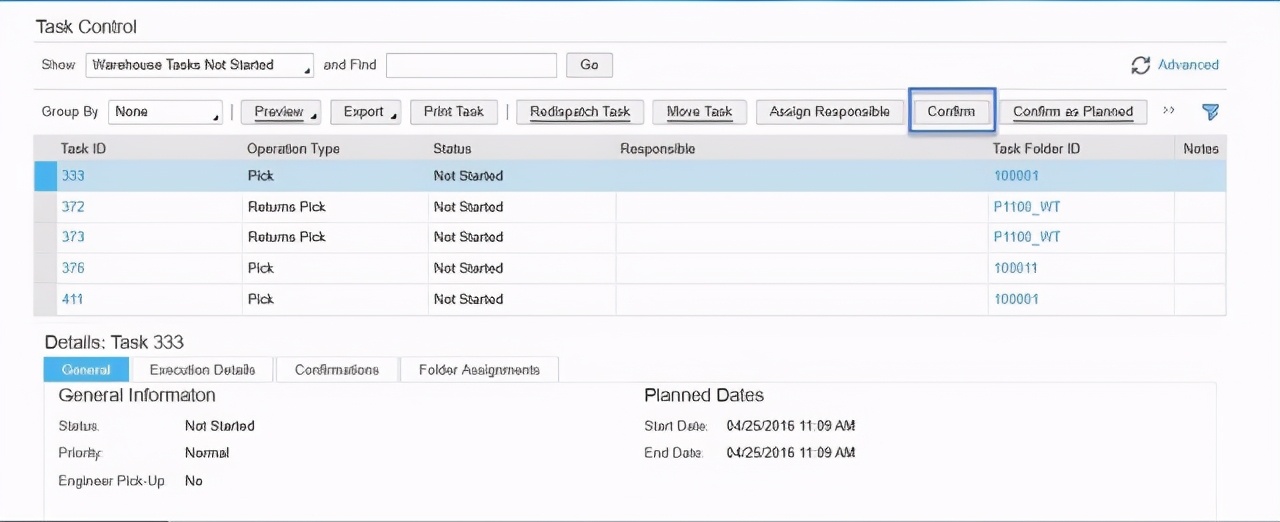Click the Go button
Screen dimensions: 1280x522
(589, 65)
